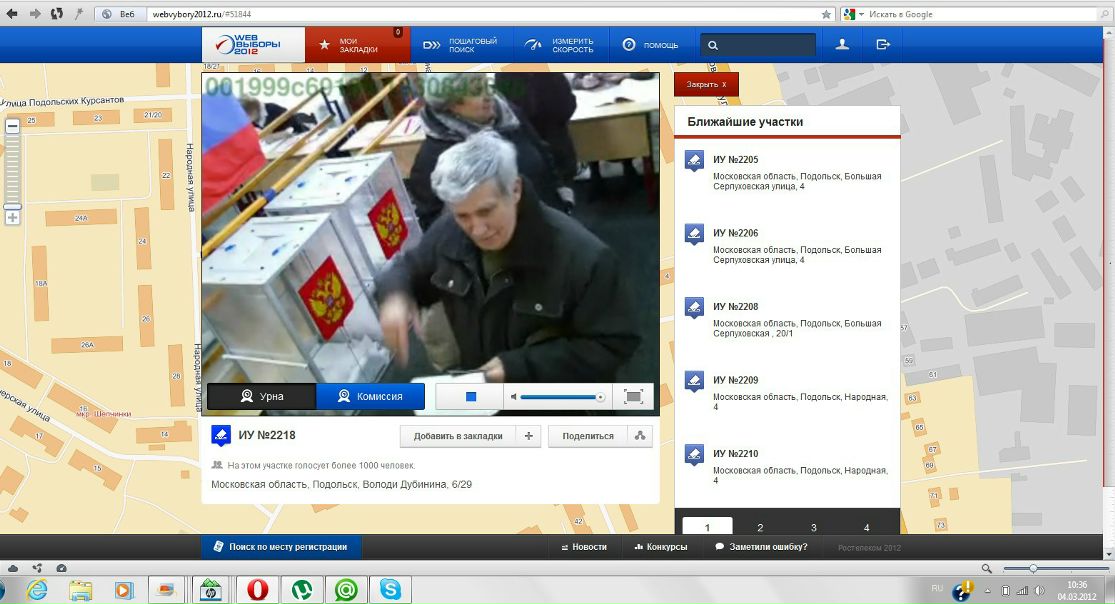Click the Закрыть X button
The image size is (1115, 604).
tap(706, 84)
